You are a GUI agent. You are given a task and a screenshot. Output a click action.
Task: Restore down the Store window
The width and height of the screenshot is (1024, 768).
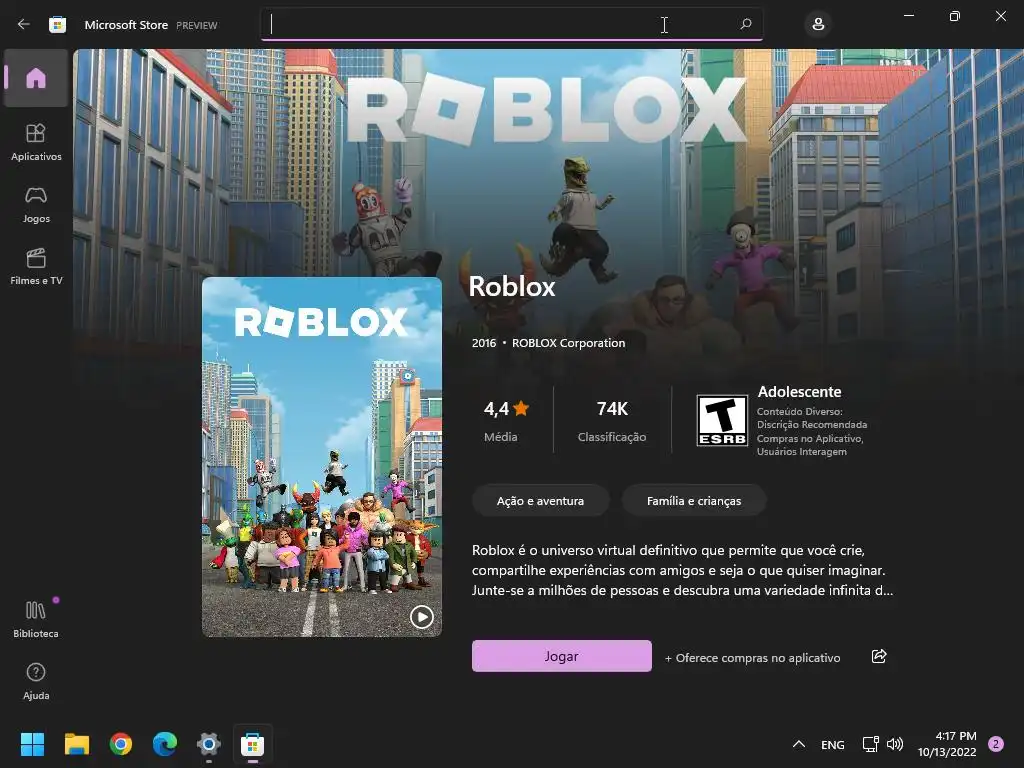pyautogui.click(x=955, y=16)
